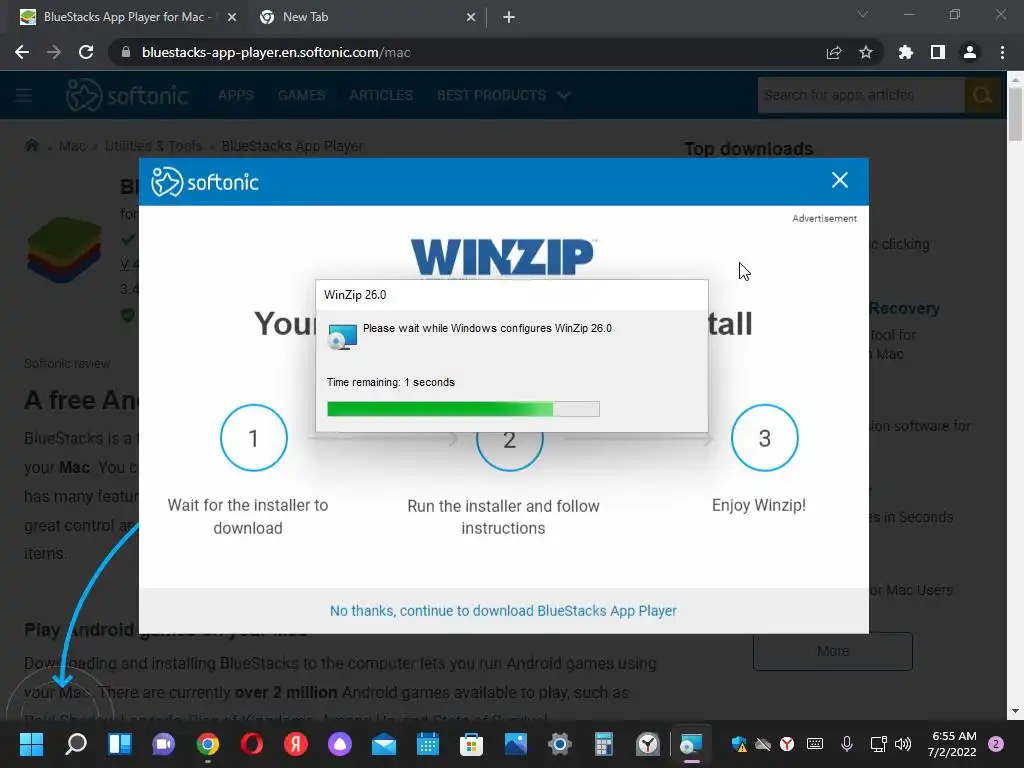Launch Opera from the taskbar
Image resolution: width=1024 pixels, height=768 pixels.
pos(251,743)
